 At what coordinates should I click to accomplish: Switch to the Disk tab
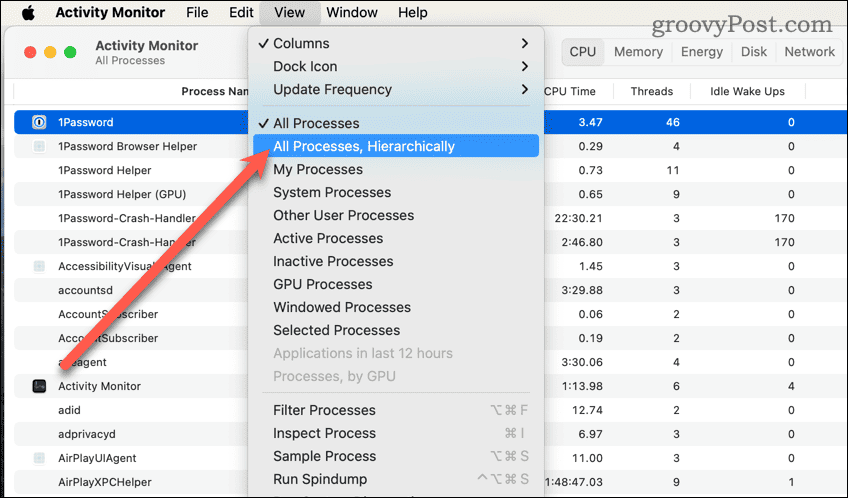pyautogui.click(x=754, y=52)
